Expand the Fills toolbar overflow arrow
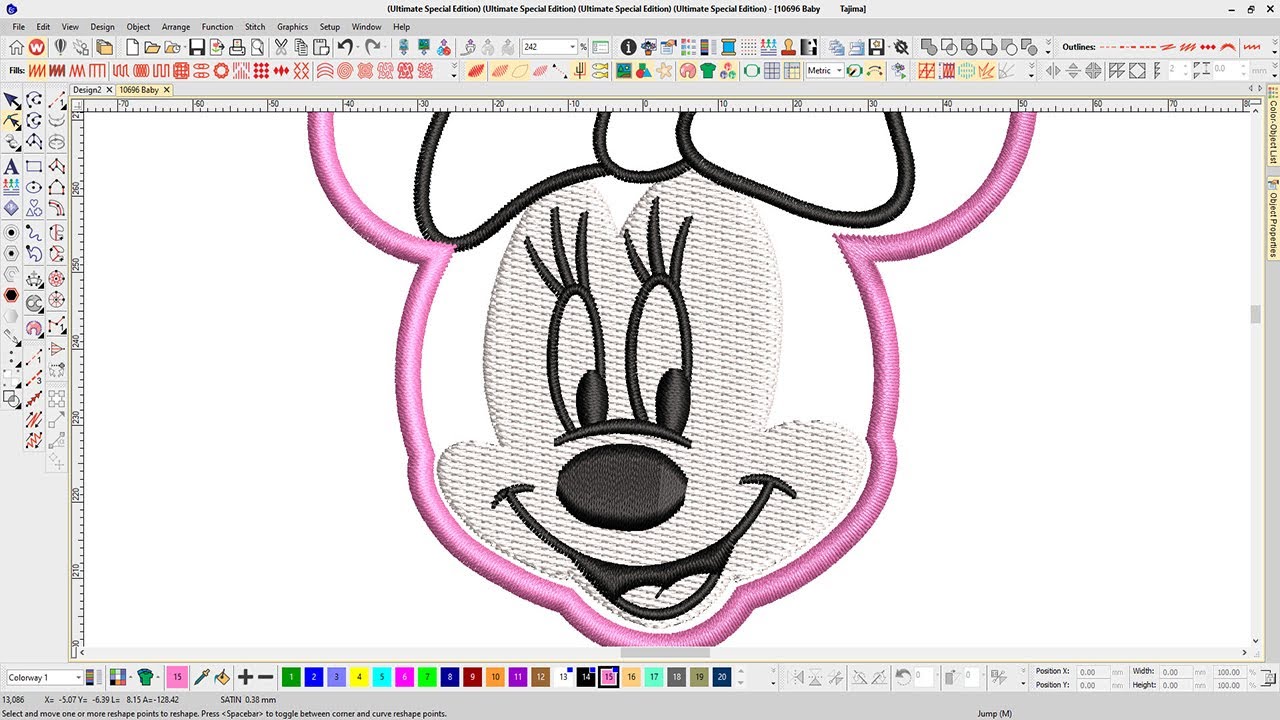 454,71
